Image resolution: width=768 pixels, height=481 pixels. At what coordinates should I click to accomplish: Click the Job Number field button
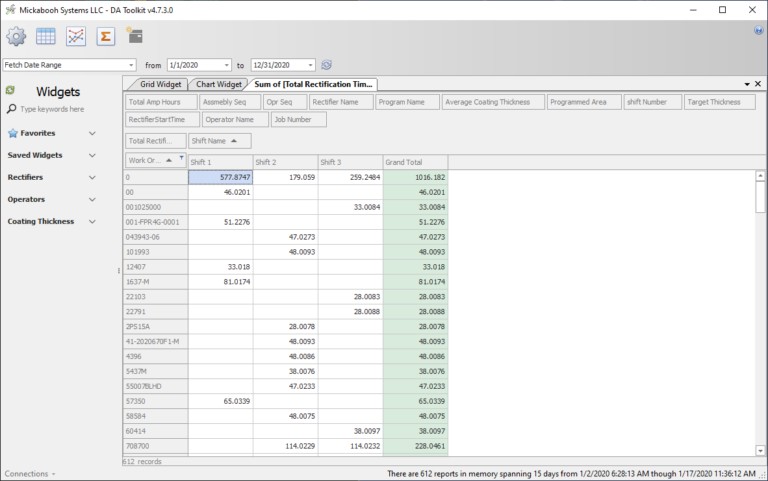click(299, 120)
